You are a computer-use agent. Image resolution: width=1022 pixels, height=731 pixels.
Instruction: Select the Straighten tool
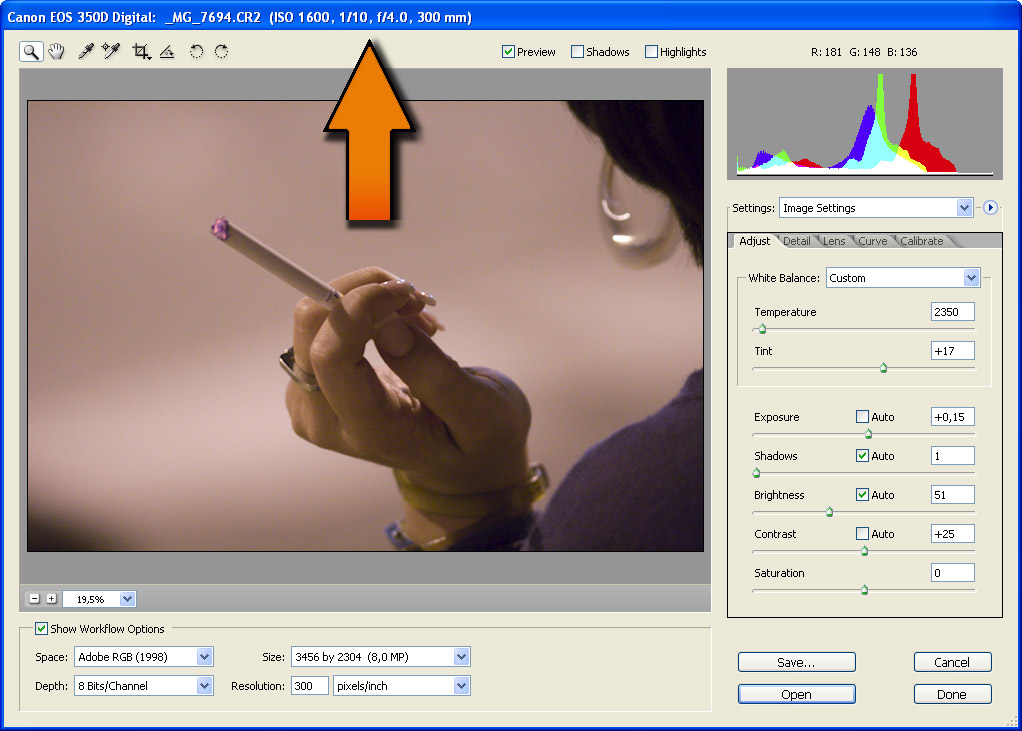pos(167,51)
